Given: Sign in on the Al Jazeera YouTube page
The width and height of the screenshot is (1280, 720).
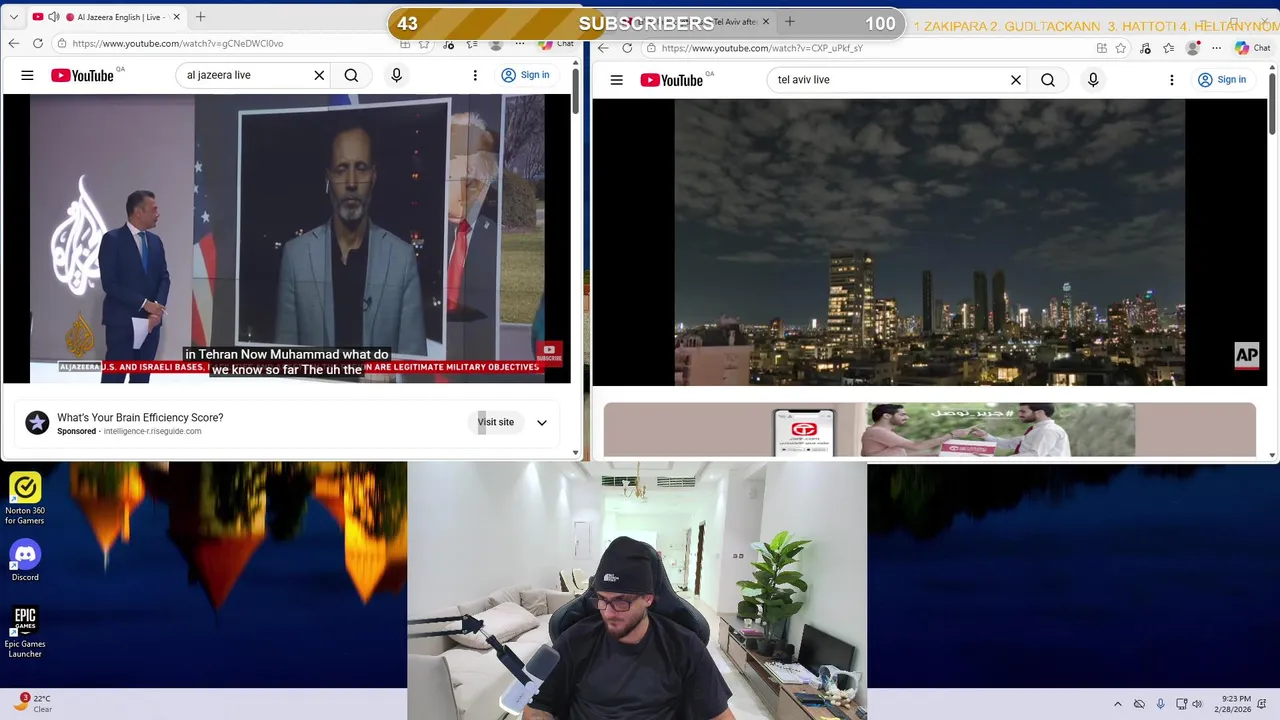Looking at the screenshot, I should (x=525, y=75).
